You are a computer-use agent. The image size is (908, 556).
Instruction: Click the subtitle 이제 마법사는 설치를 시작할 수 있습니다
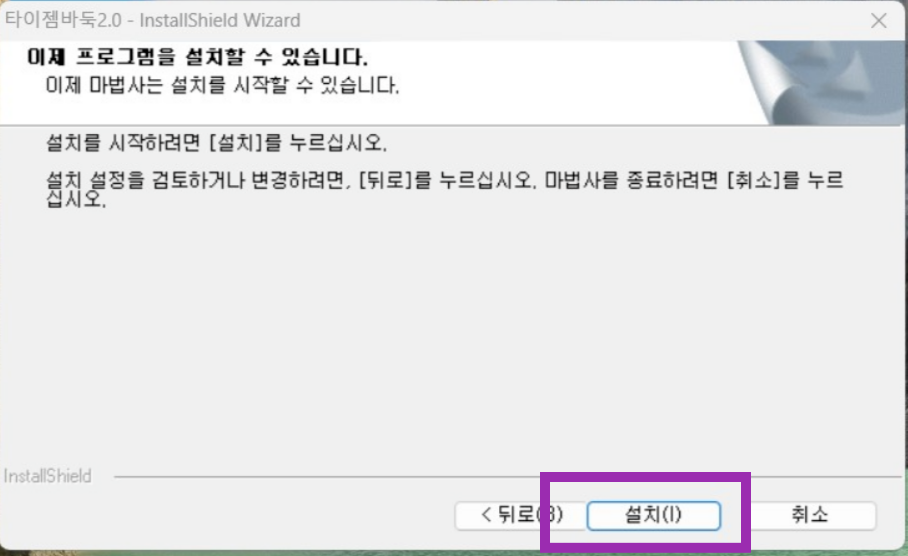coord(222,86)
